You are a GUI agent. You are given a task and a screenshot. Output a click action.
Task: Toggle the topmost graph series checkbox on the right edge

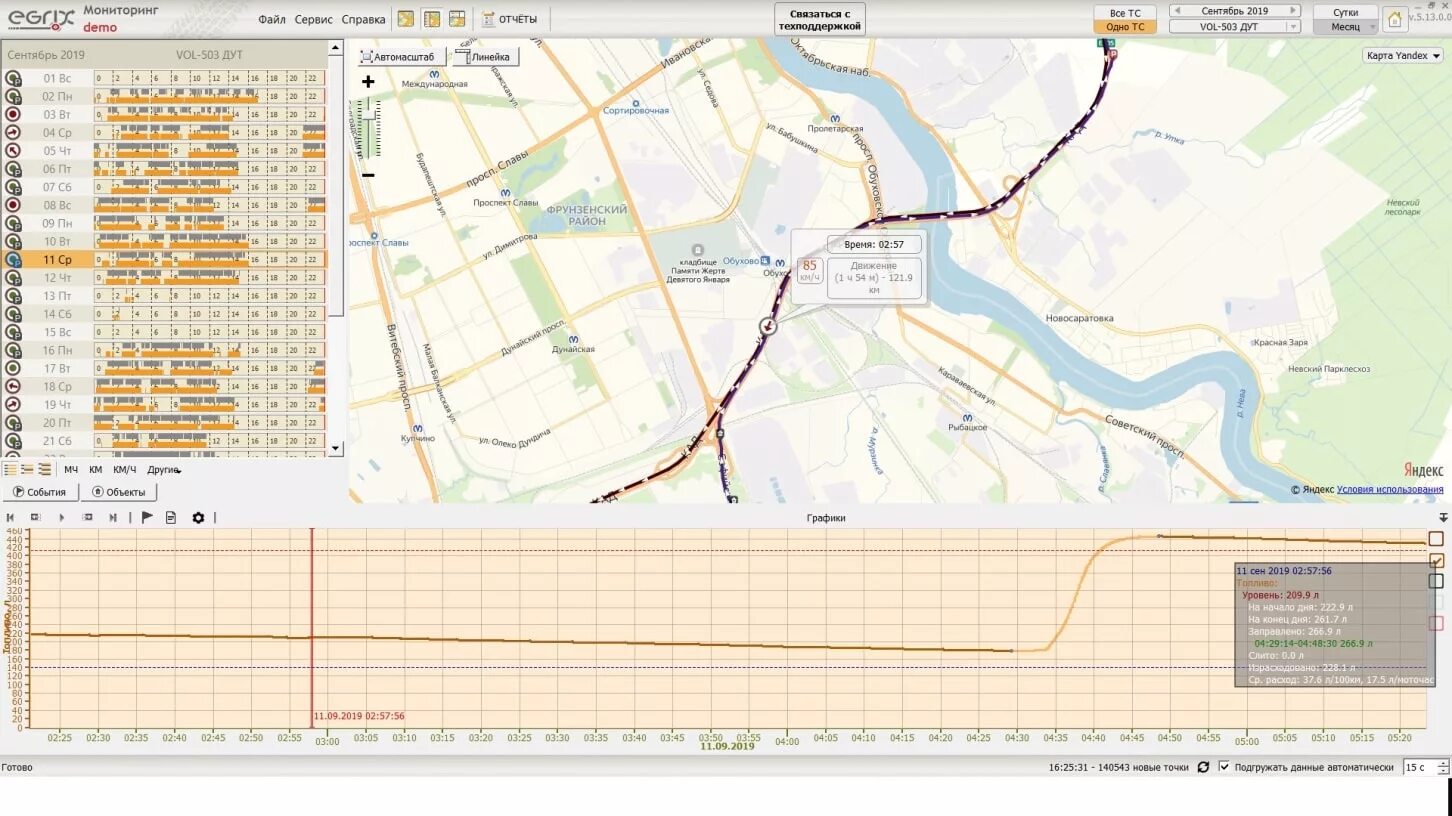[1437, 539]
